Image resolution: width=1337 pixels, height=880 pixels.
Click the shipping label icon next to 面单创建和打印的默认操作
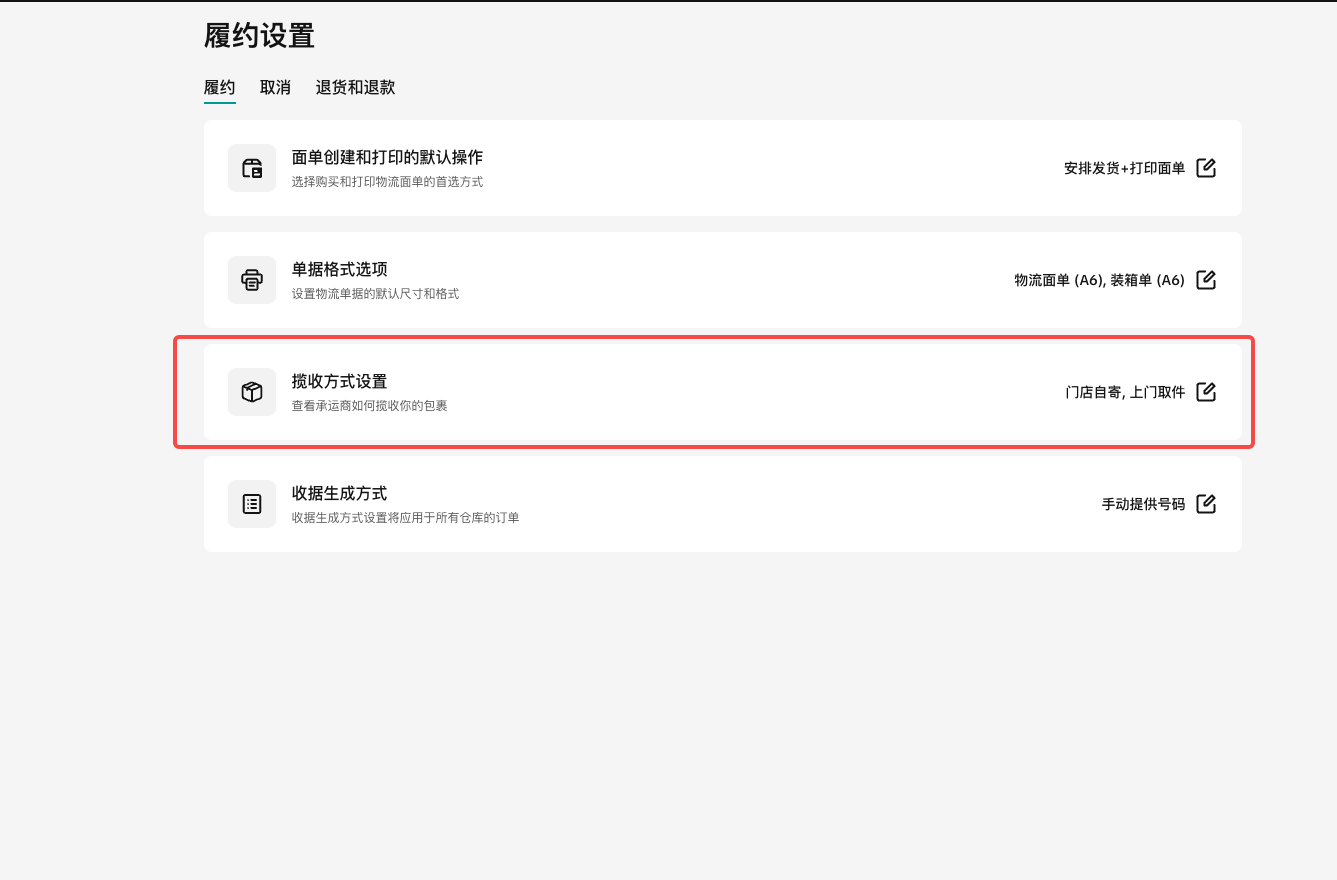pos(252,168)
